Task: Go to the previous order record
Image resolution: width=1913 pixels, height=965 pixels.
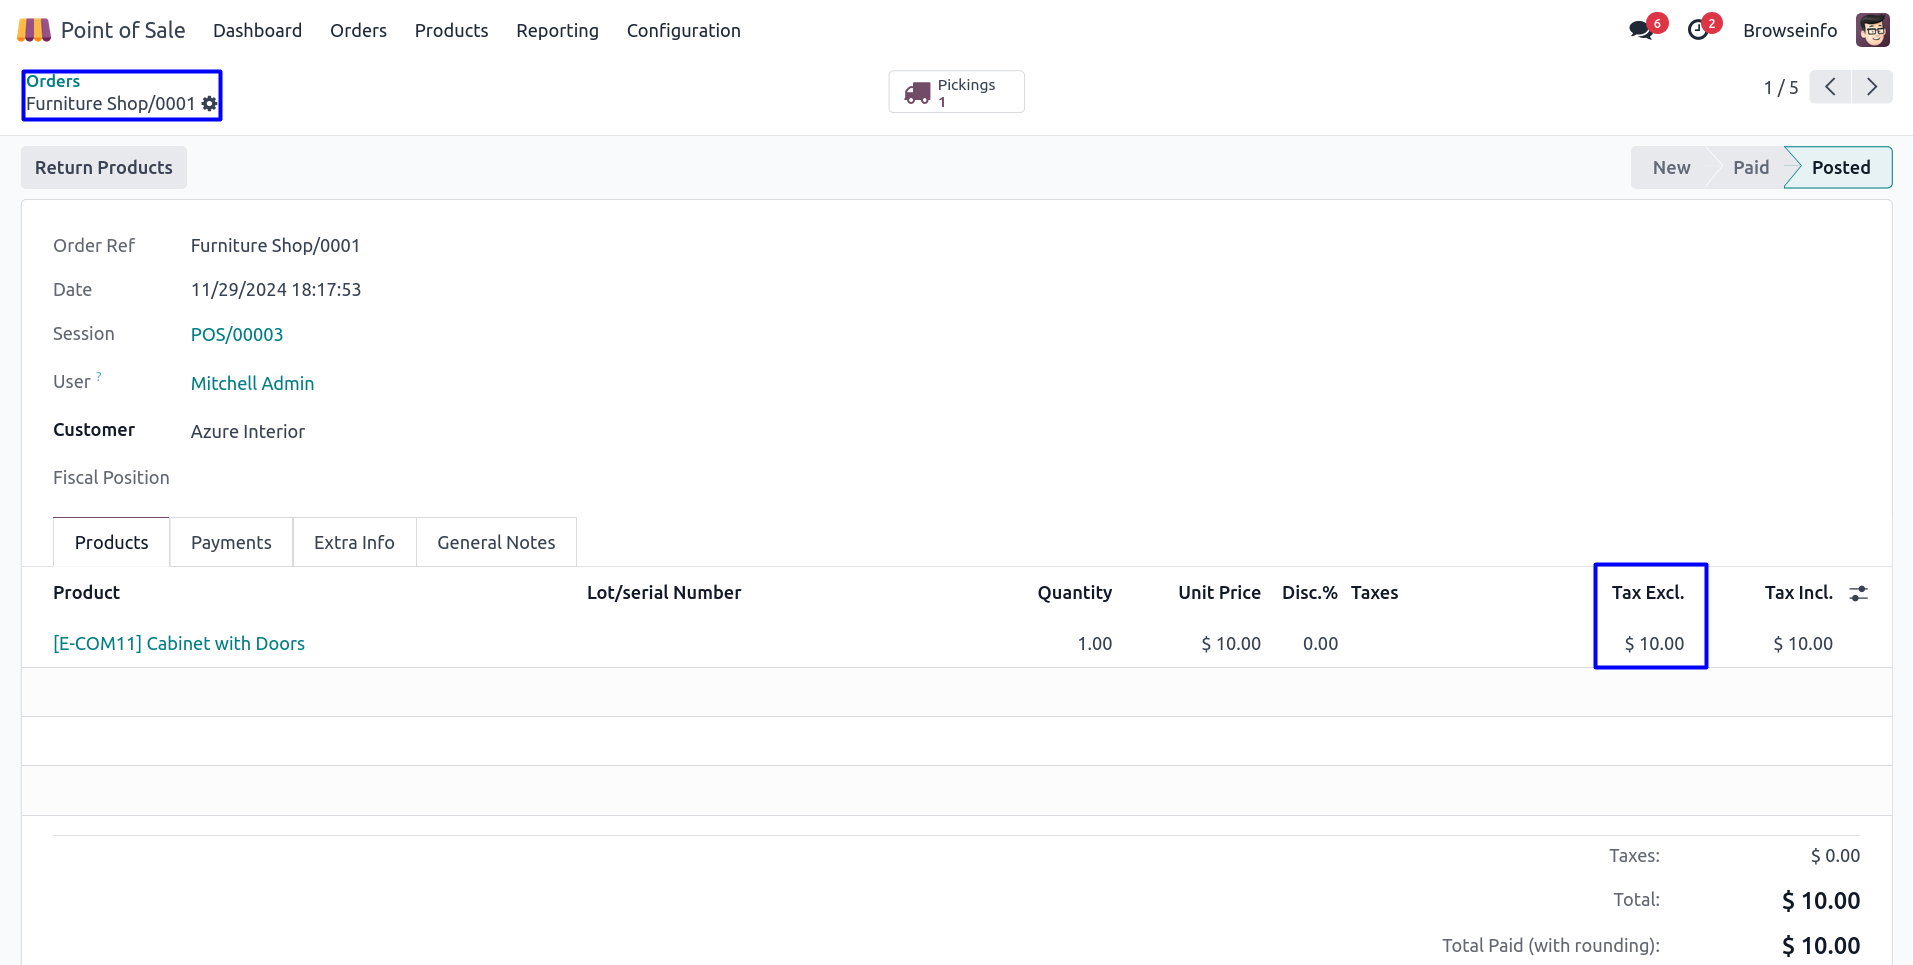Action: [x=1830, y=87]
